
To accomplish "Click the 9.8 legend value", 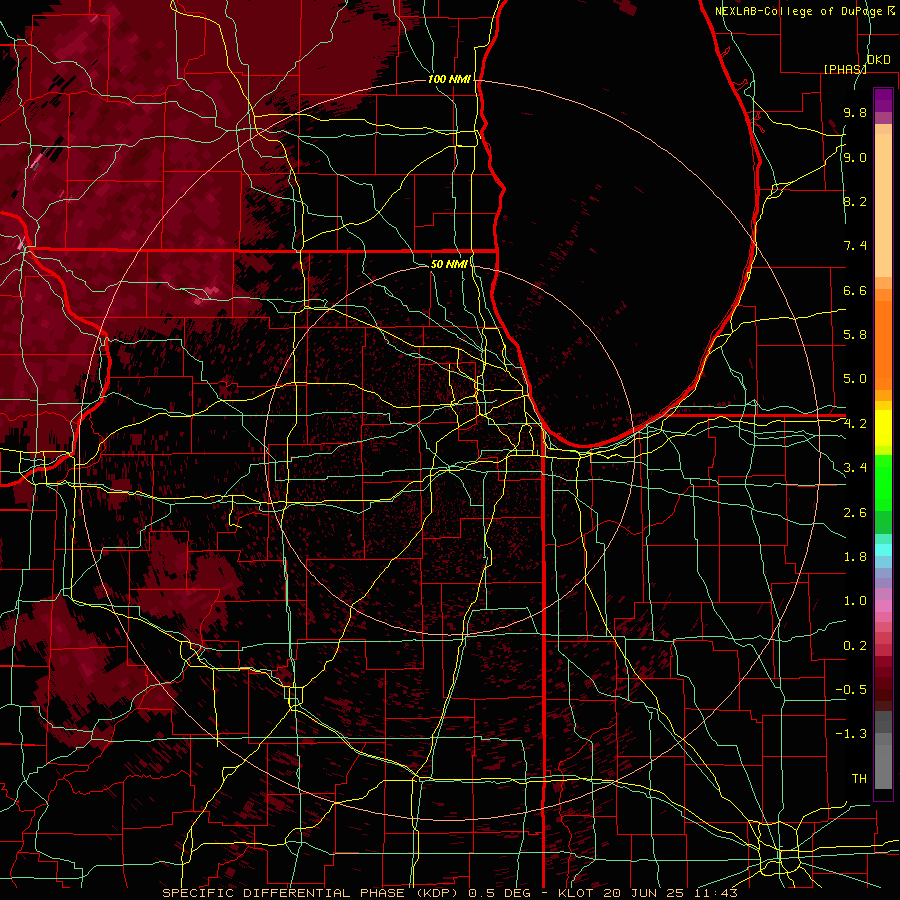I will (x=855, y=112).
